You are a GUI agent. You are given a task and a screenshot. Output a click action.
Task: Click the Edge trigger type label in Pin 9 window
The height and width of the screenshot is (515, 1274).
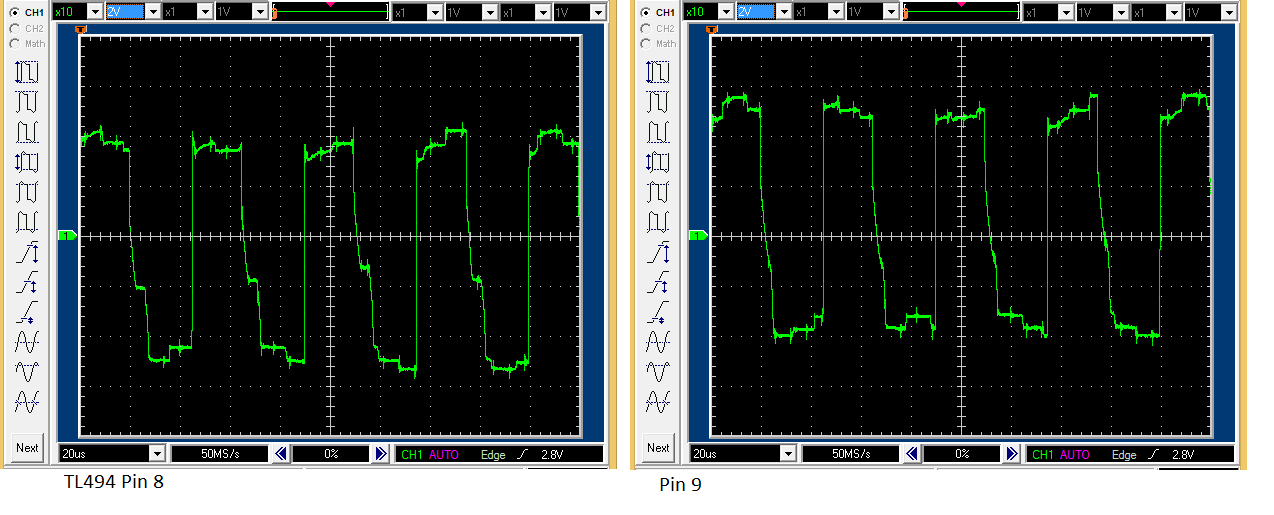click(x=1124, y=455)
